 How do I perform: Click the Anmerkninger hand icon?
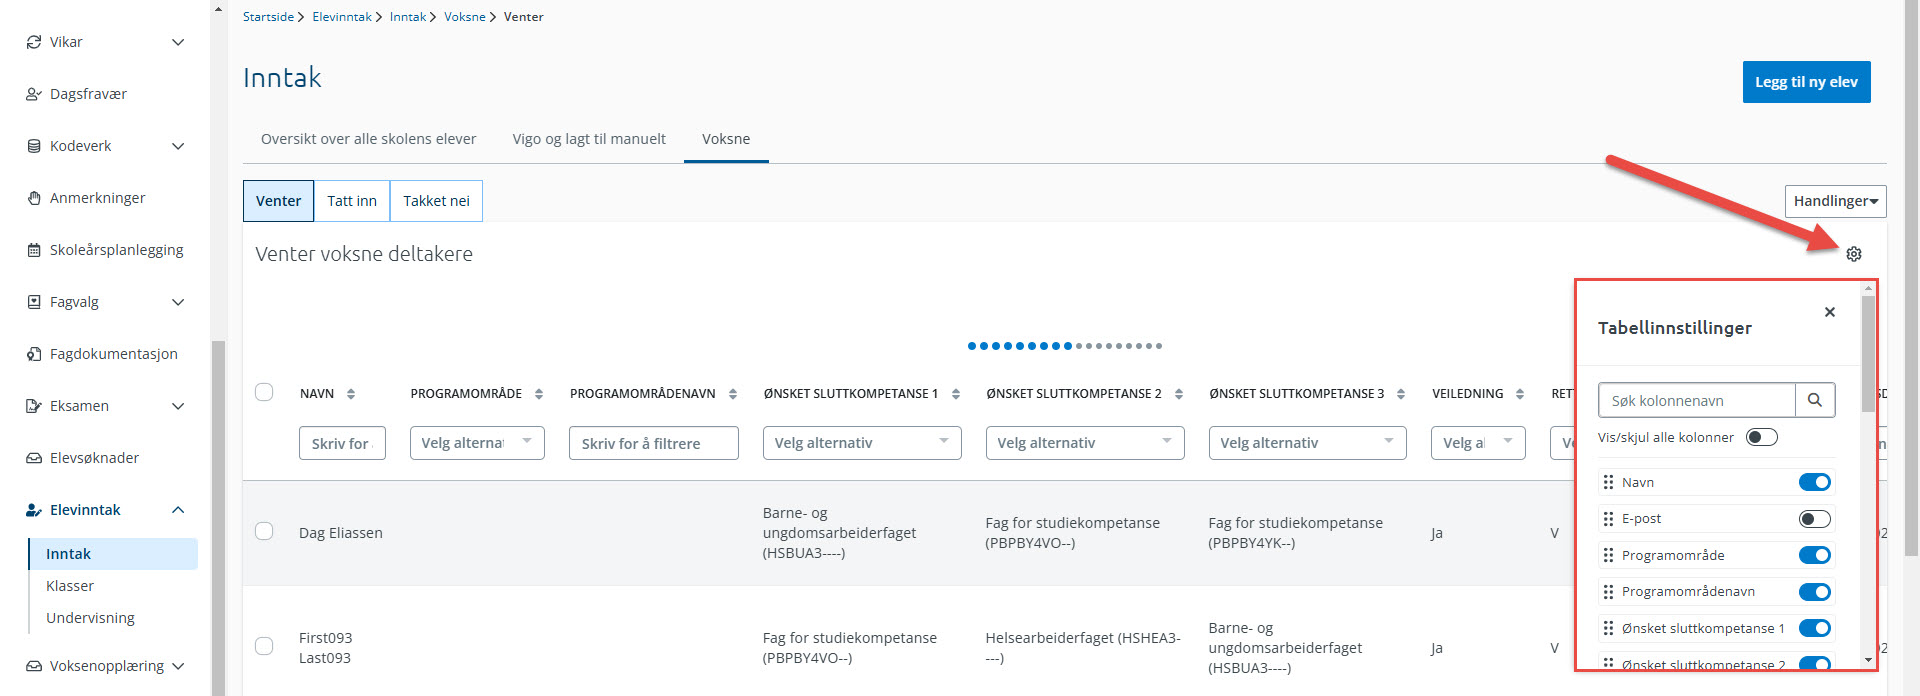(x=34, y=198)
